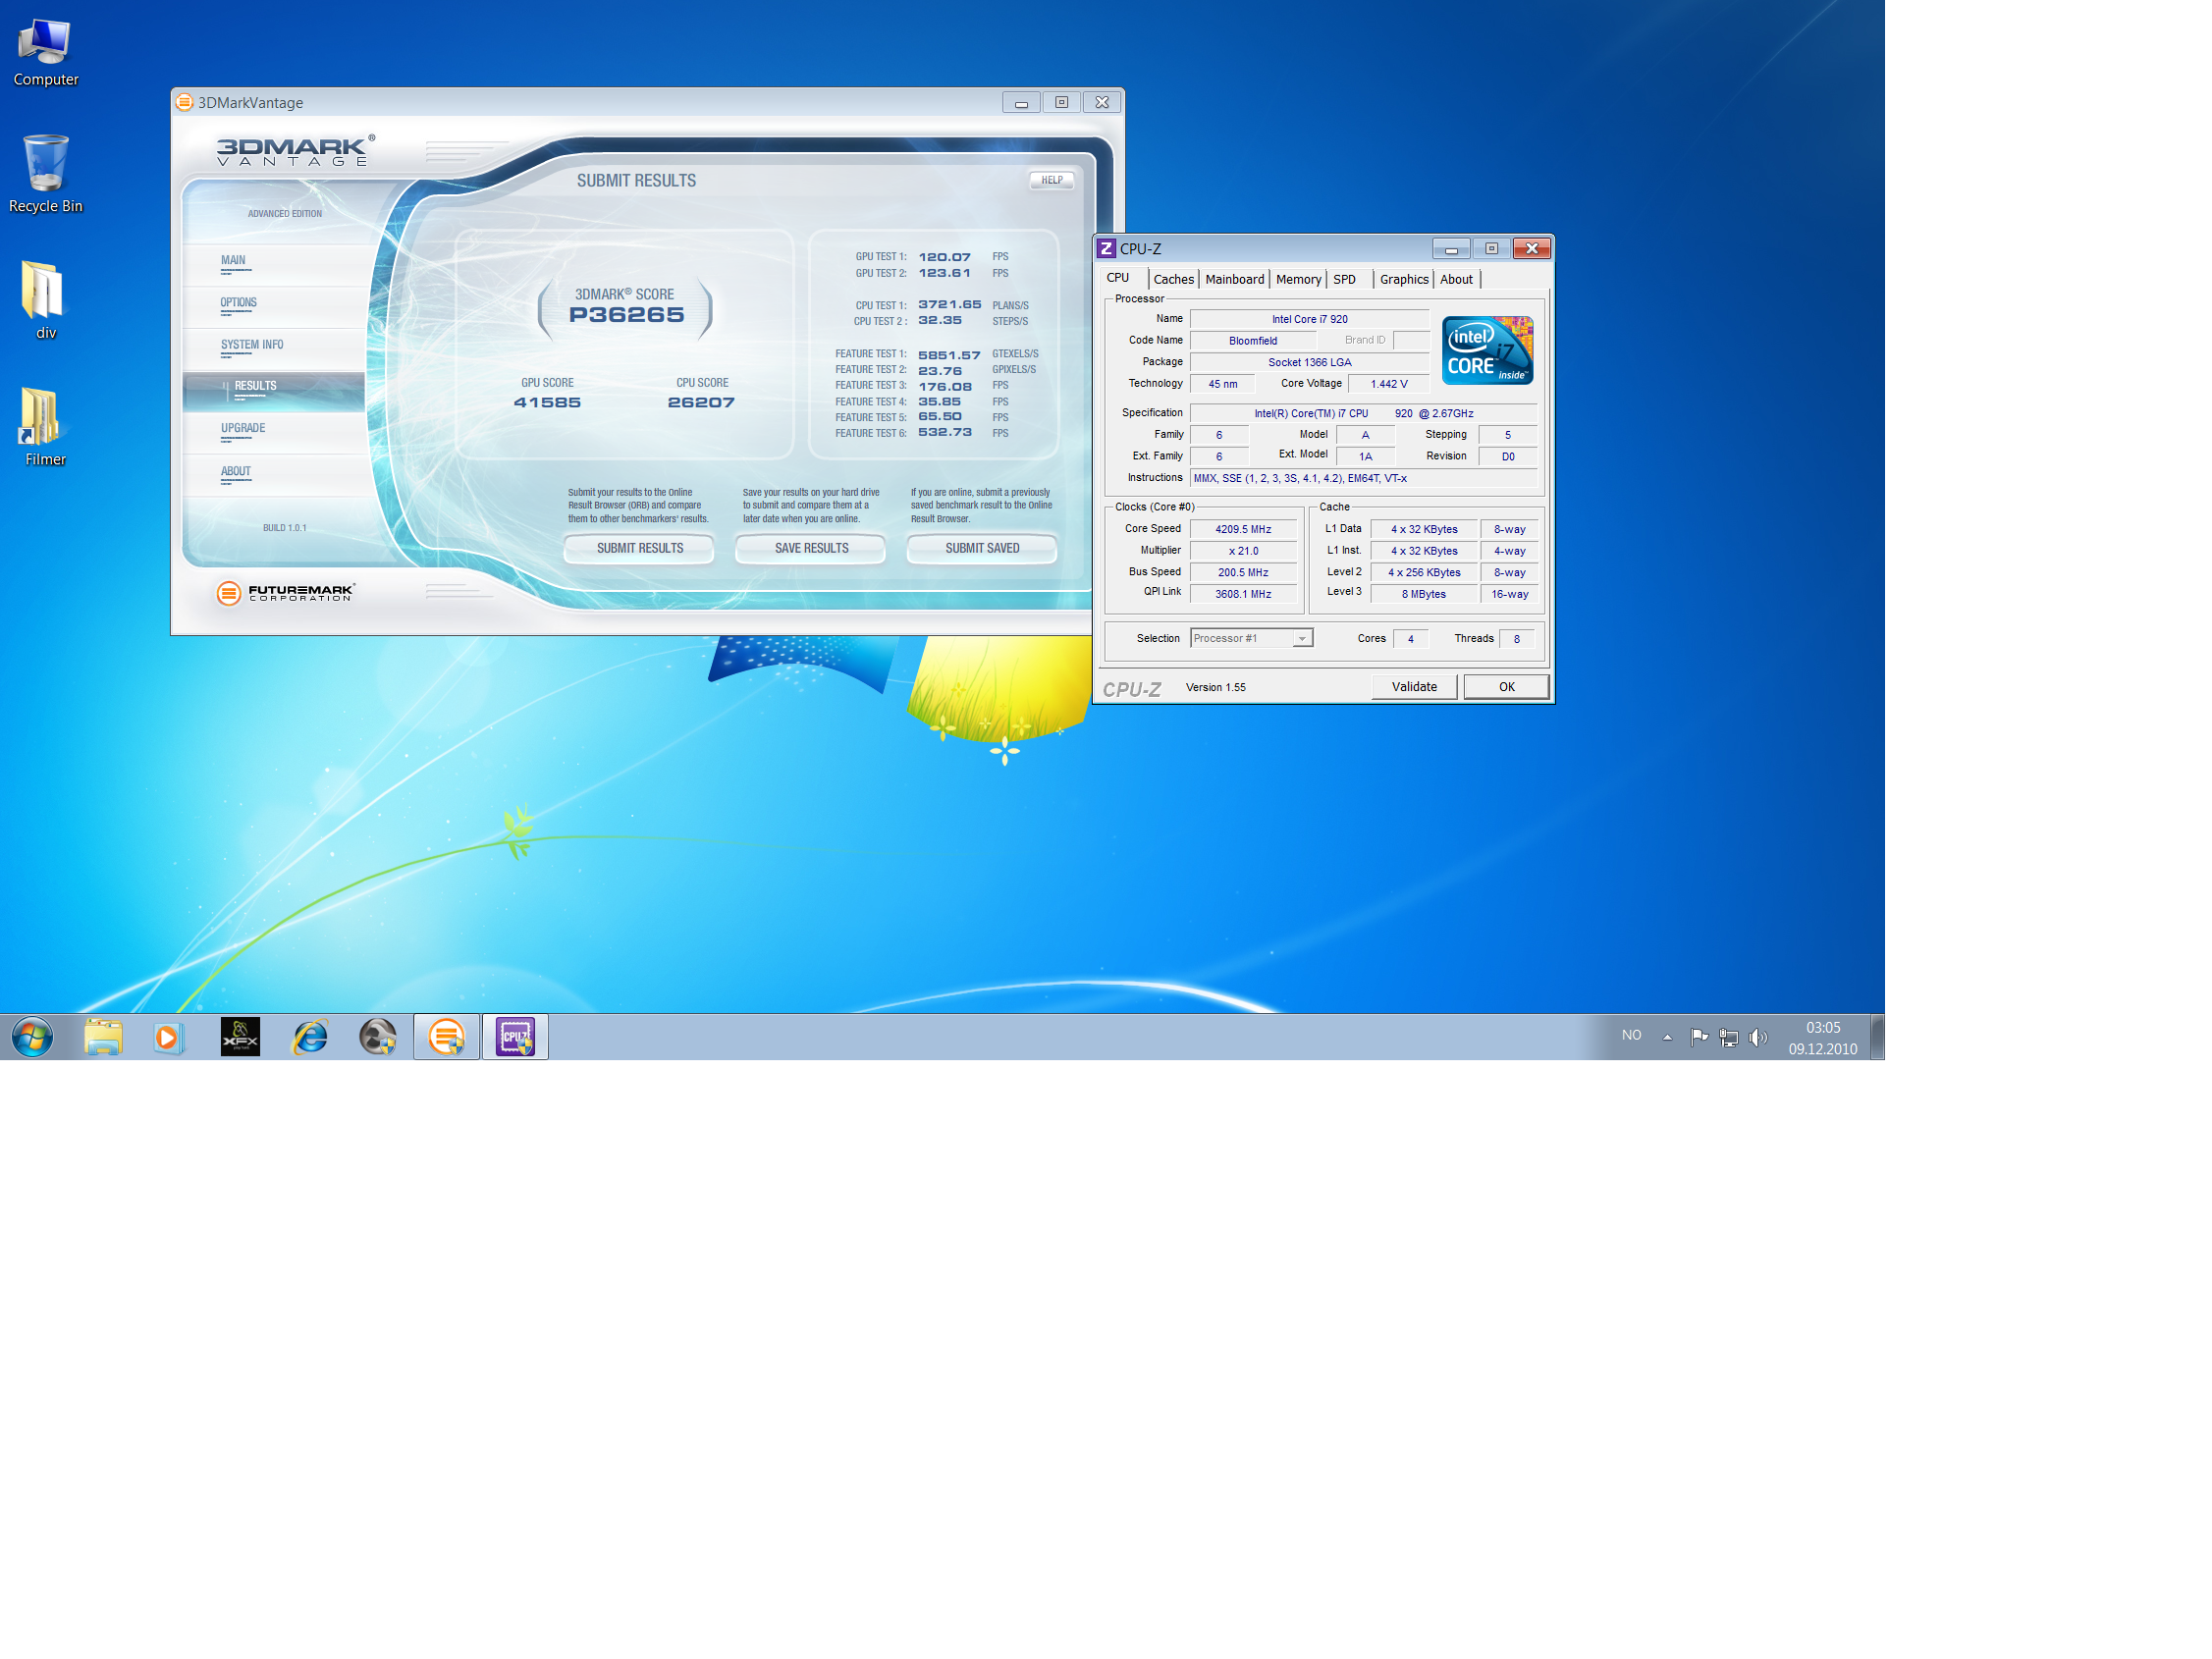Click SUBMIT RESULTS button
Screen dimensions: 2212x1659
[639, 548]
